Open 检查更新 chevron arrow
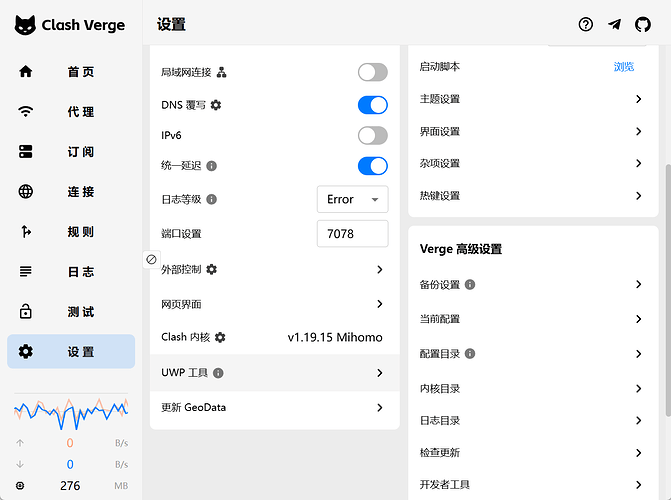Image resolution: width=671 pixels, height=500 pixels. click(x=638, y=452)
